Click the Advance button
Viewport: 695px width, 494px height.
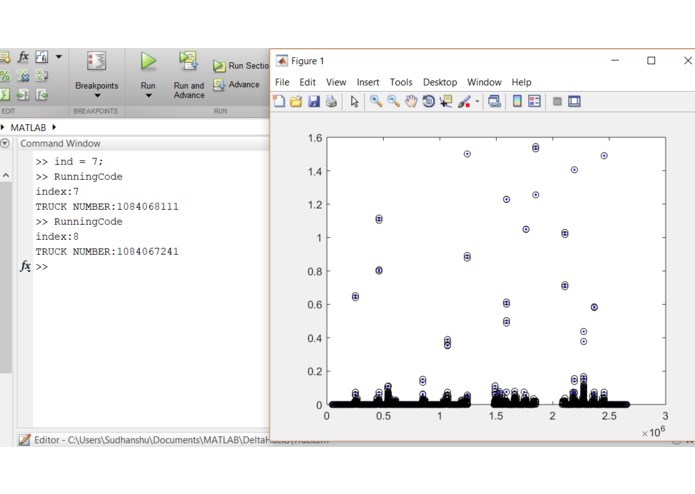(236, 84)
